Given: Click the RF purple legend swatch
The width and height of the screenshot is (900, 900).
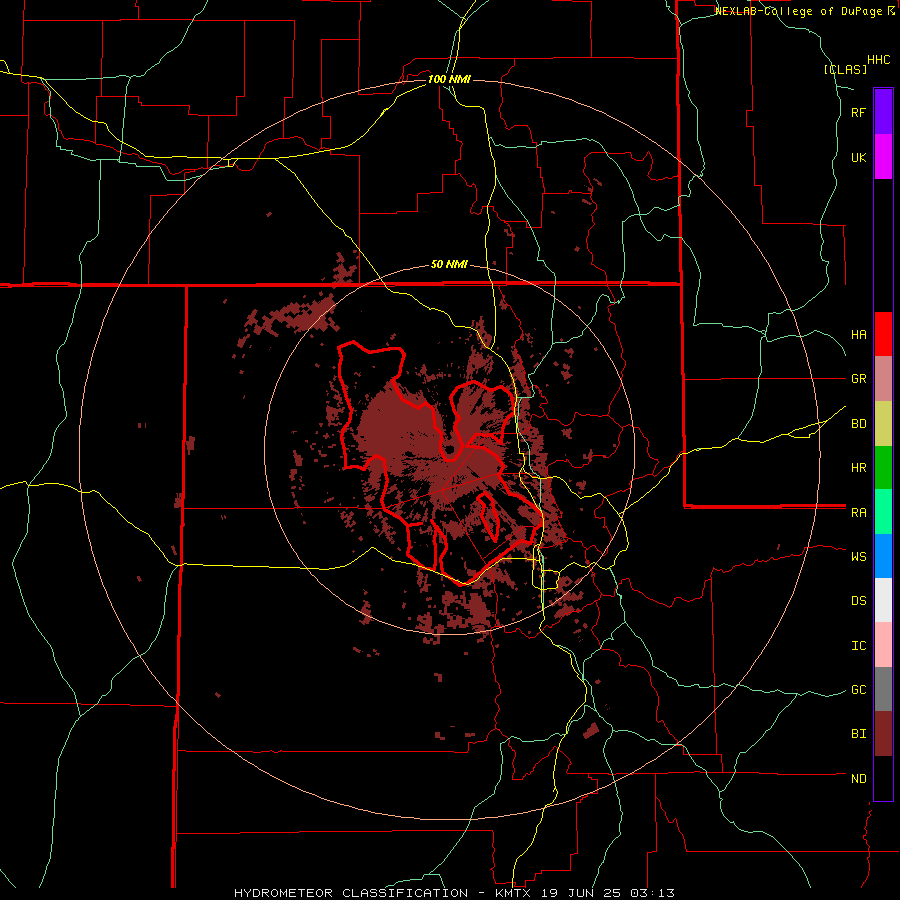Looking at the screenshot, I should tap(883, 111).
